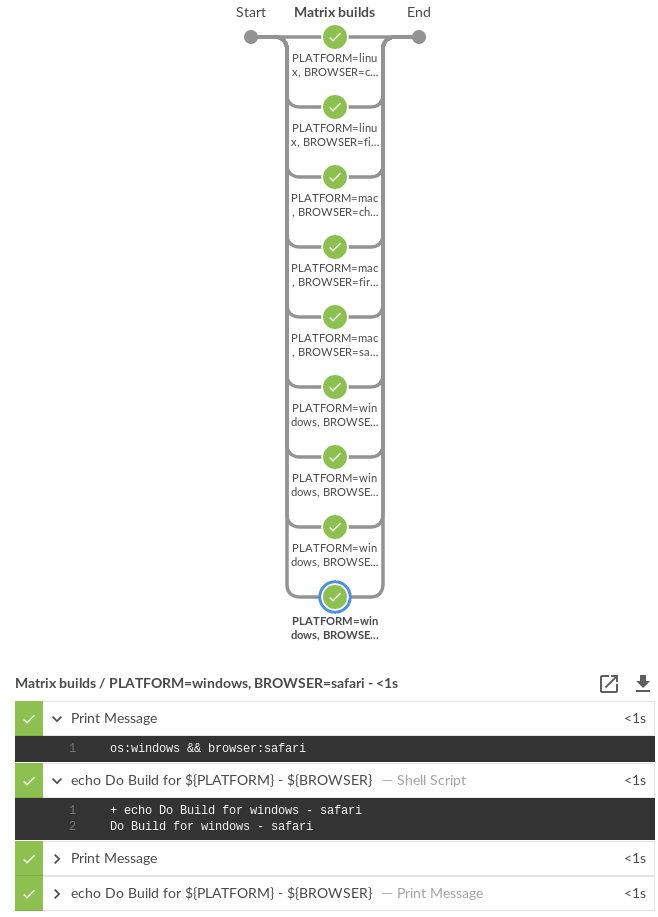The image size is (658, 917).
Task: Select the PLATFORM=linux, BROWSER=chrome matrix node
Action: point(335,37)
